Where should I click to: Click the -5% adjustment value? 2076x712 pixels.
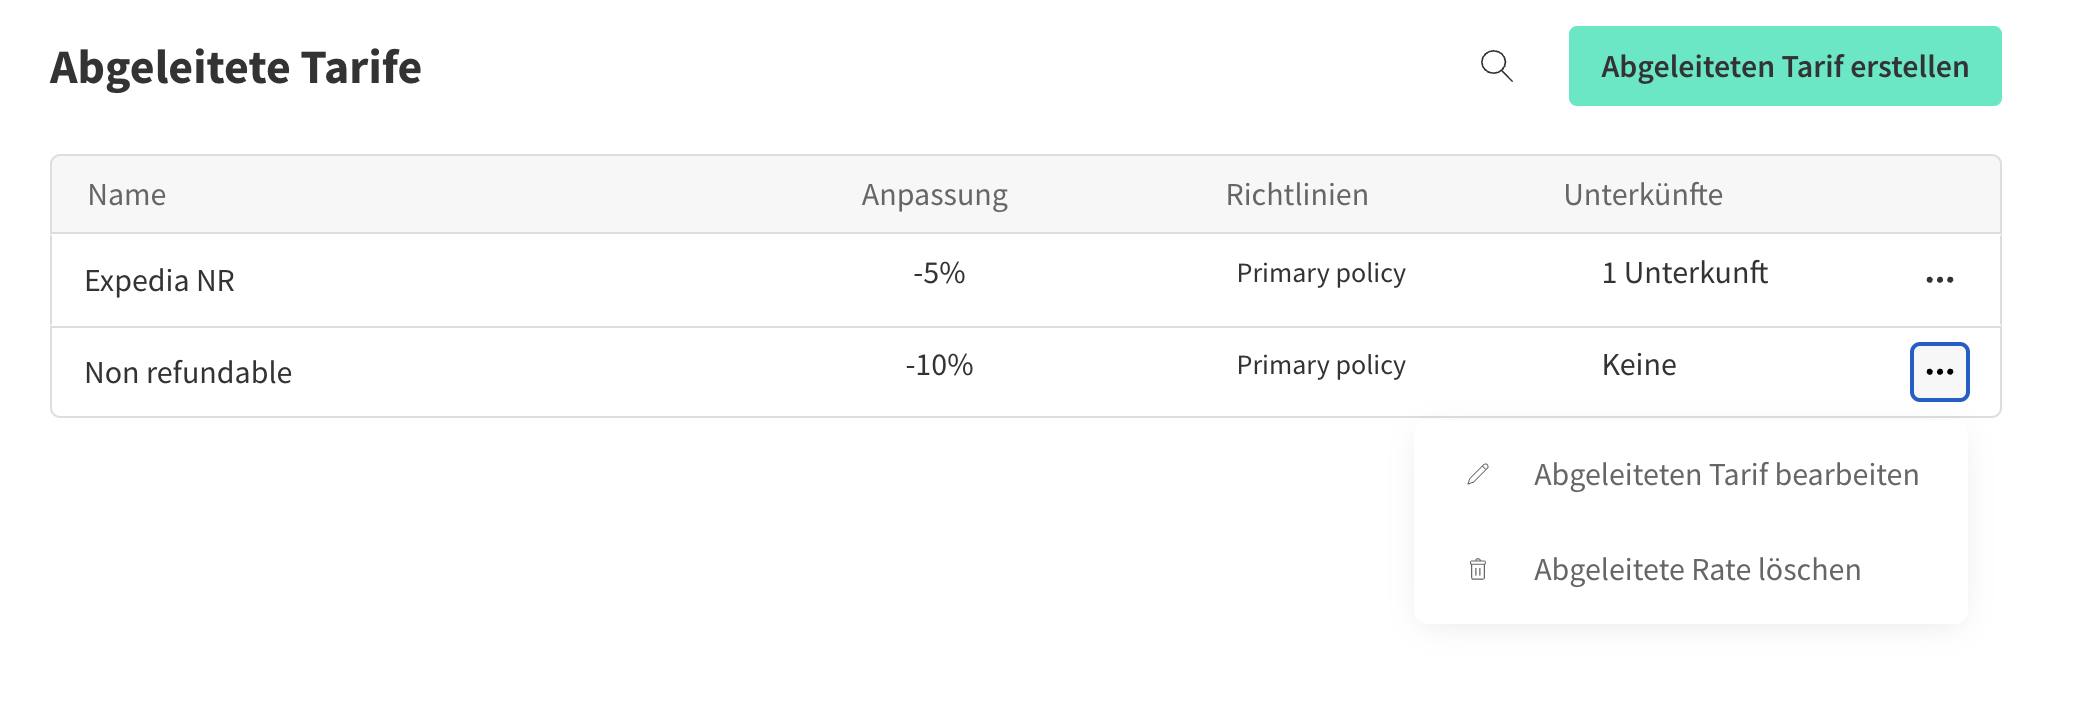(x=939, y=273)
